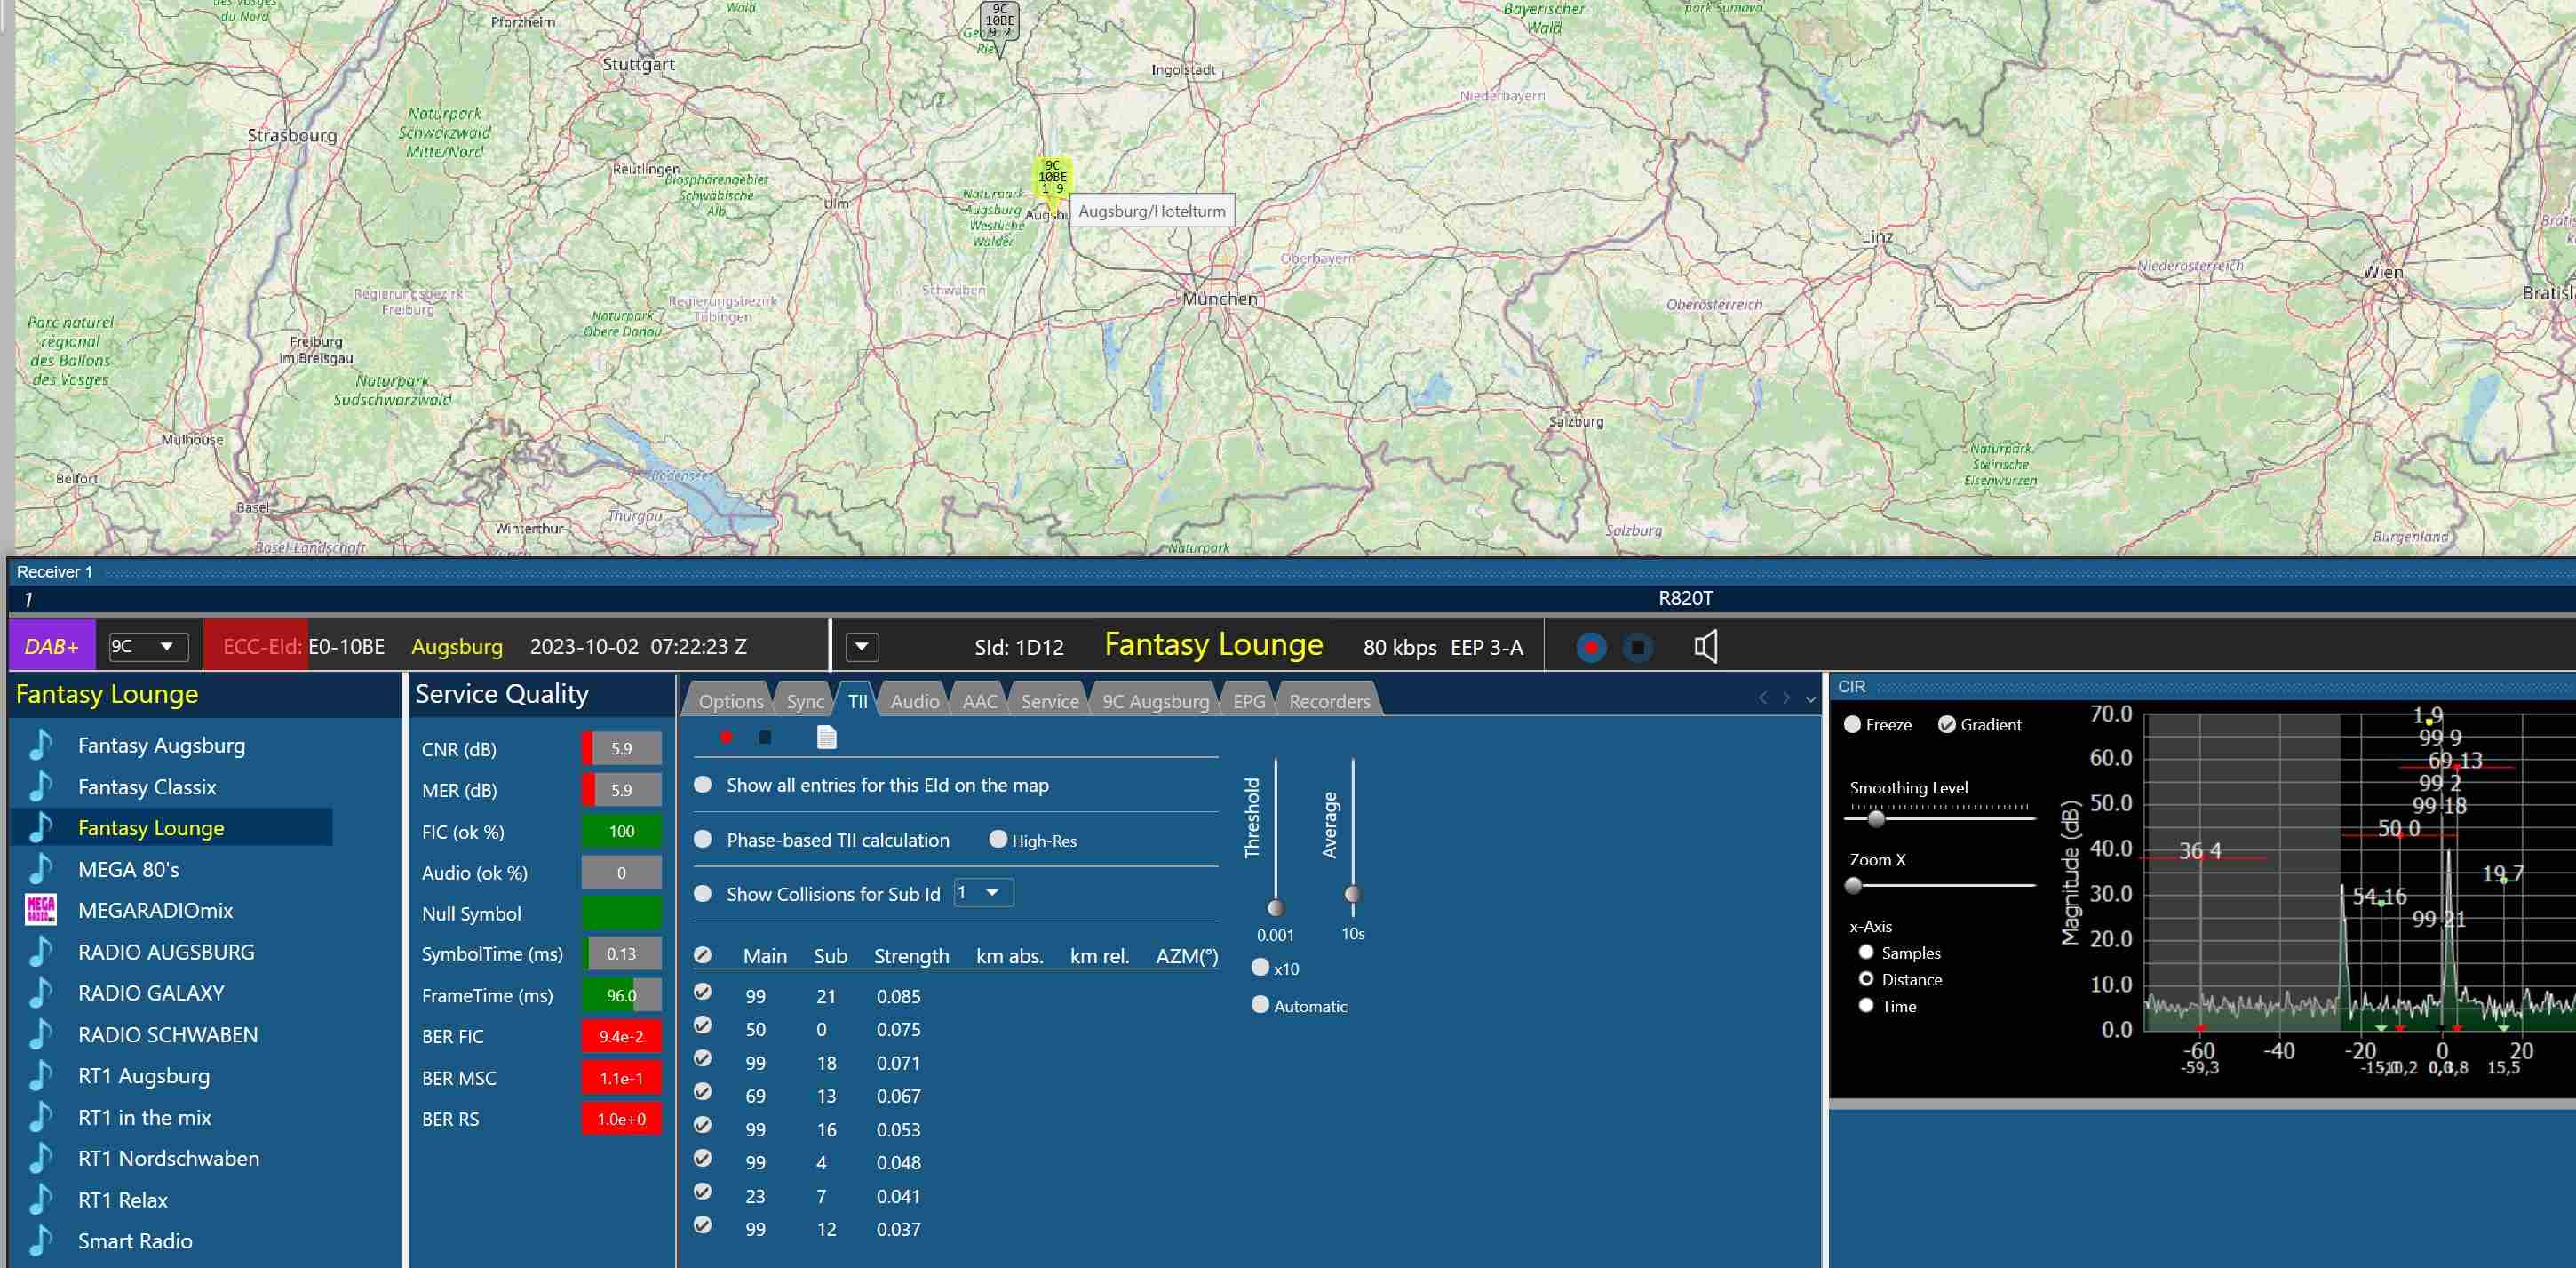Switch to the Service tab
This screenshot has height=1268, width=2576.
pos(1050,701)
